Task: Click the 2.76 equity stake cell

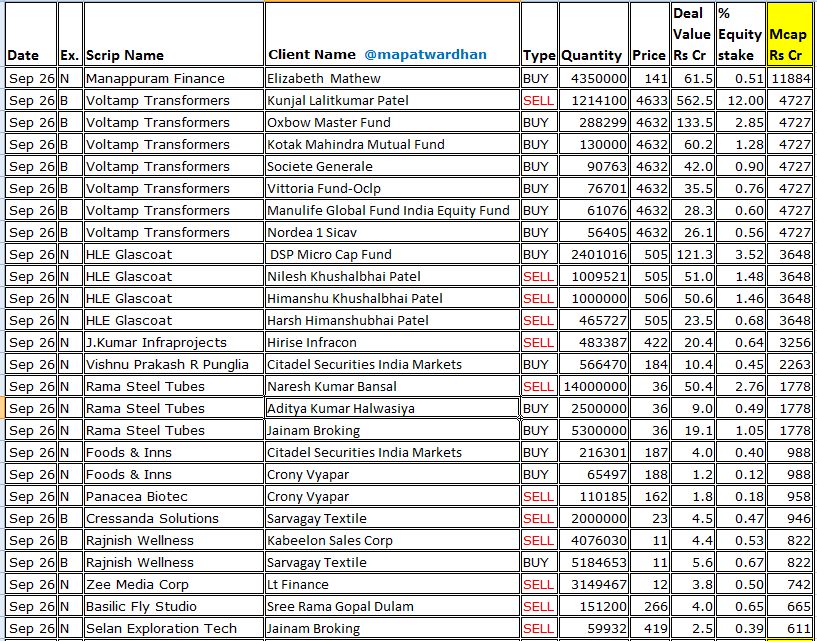Action: tap(741, 386)
